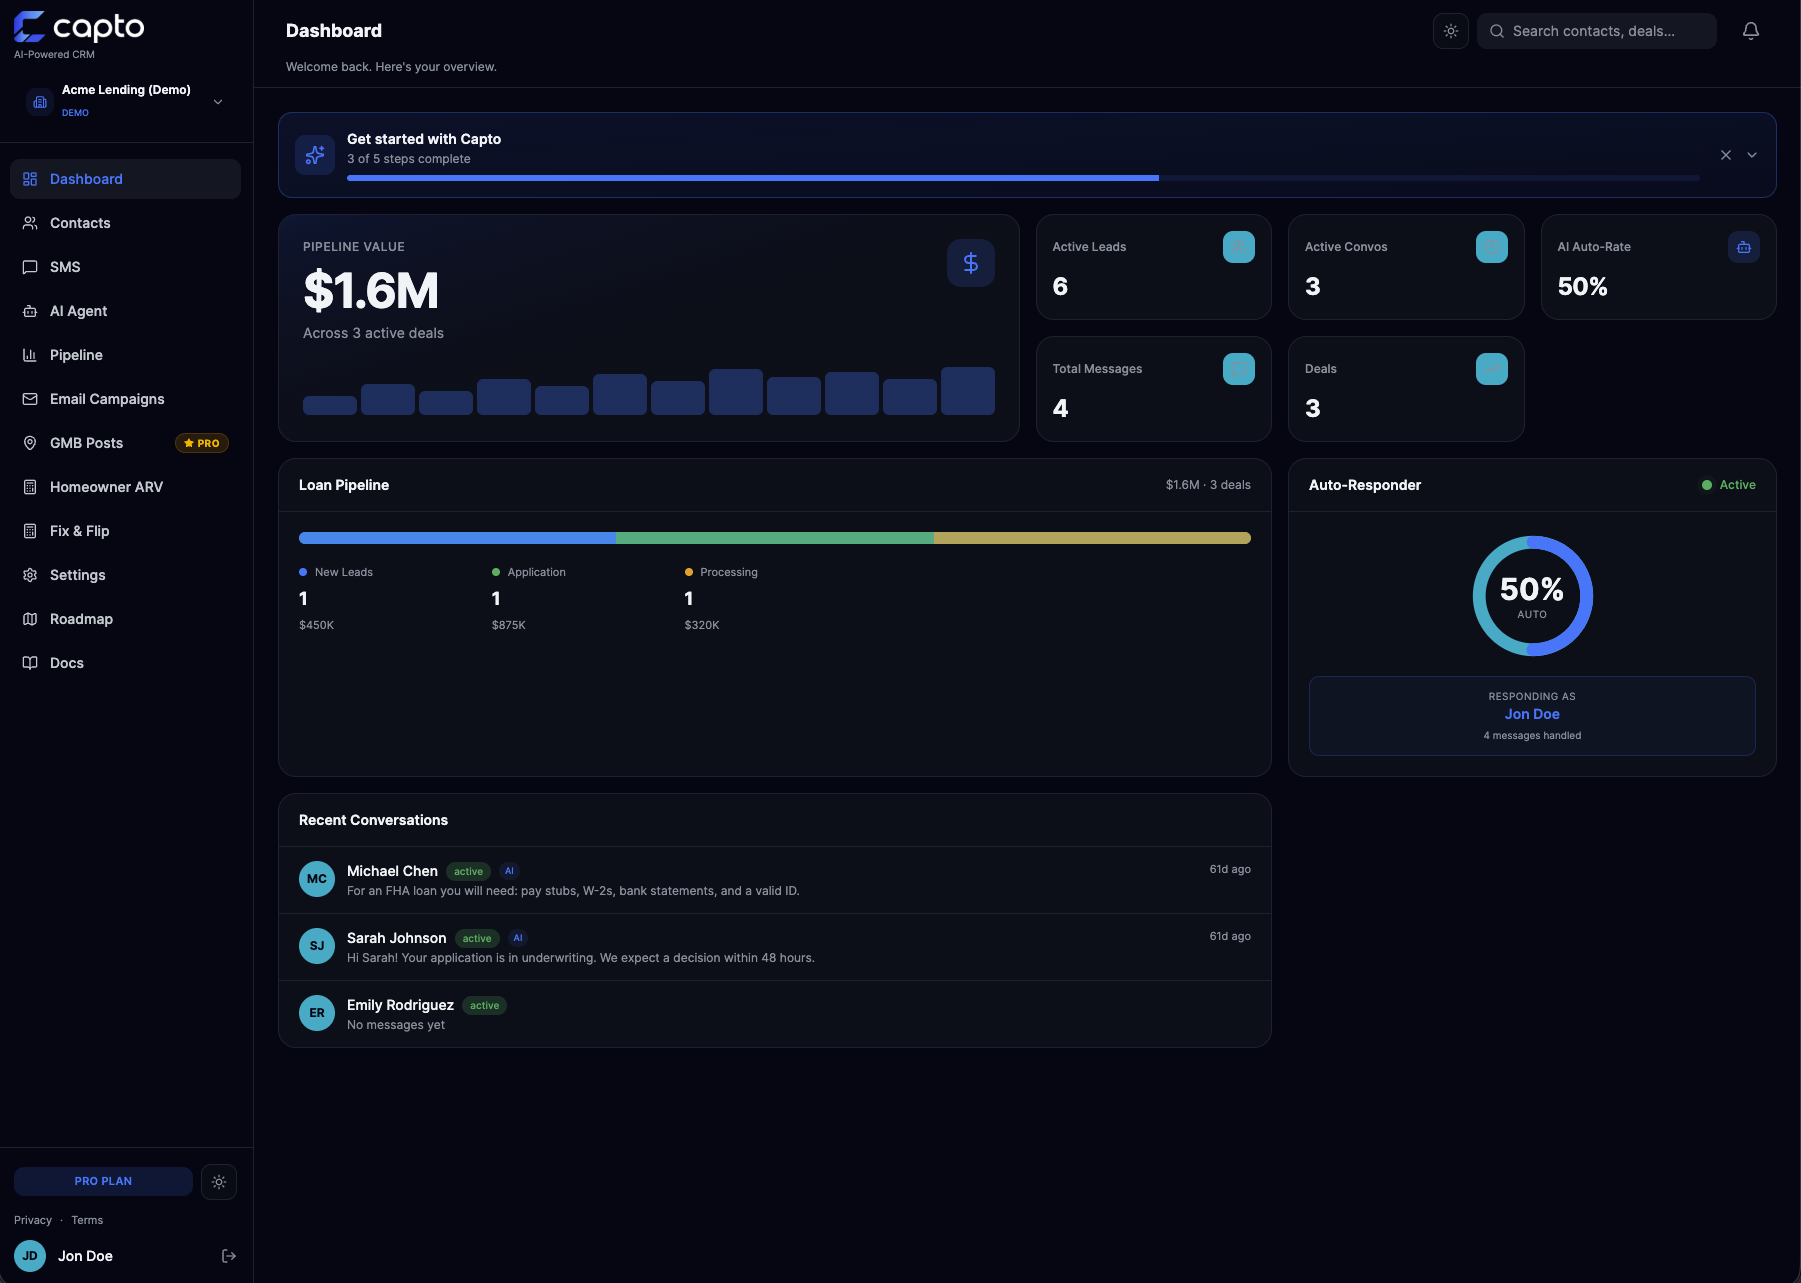The height and width of the screenshot is (1283, 1801).
Task: Open AI Agent in the sidebar
Action: point(125,311)
